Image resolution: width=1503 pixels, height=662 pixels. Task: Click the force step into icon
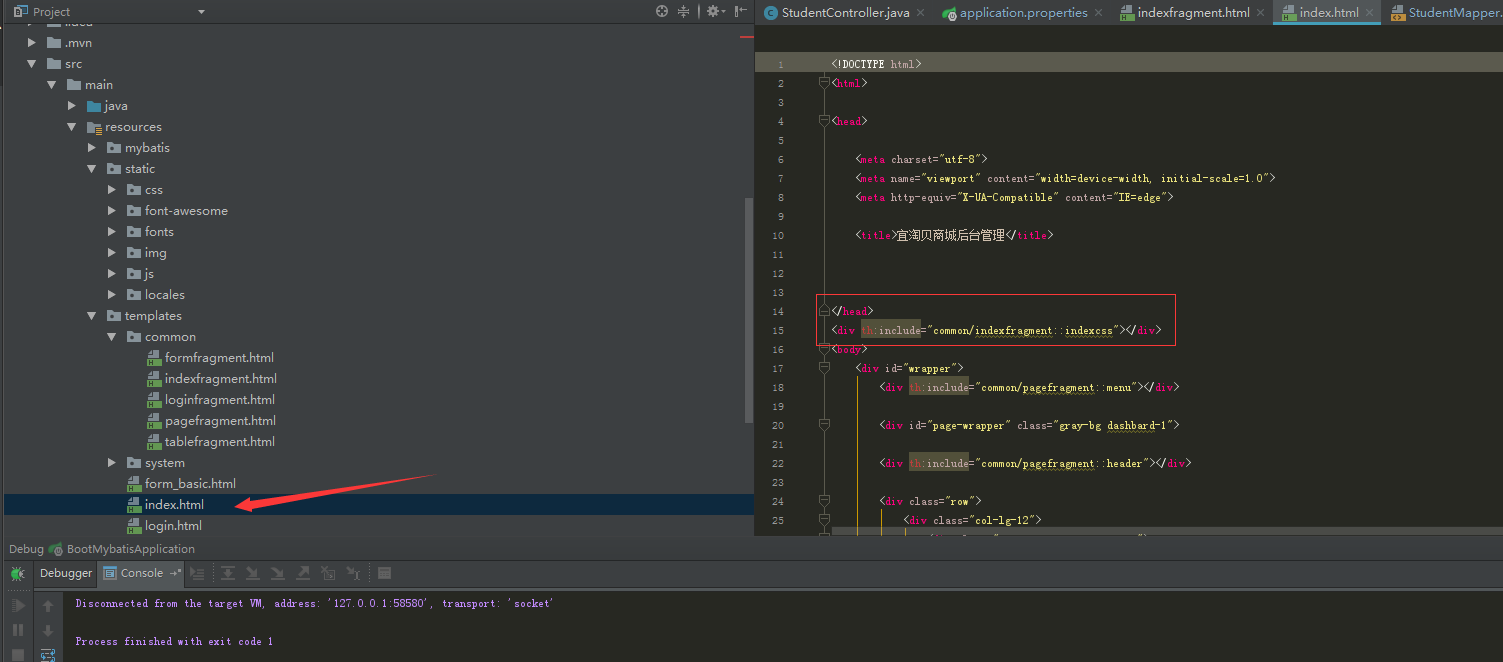(x=278, y=574)
